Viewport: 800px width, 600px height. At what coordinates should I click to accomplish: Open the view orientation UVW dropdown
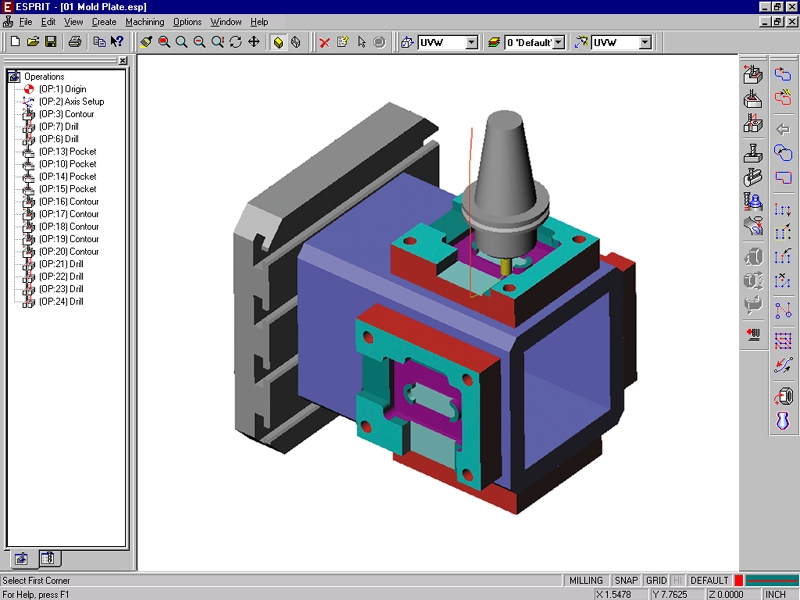point(645,42)
